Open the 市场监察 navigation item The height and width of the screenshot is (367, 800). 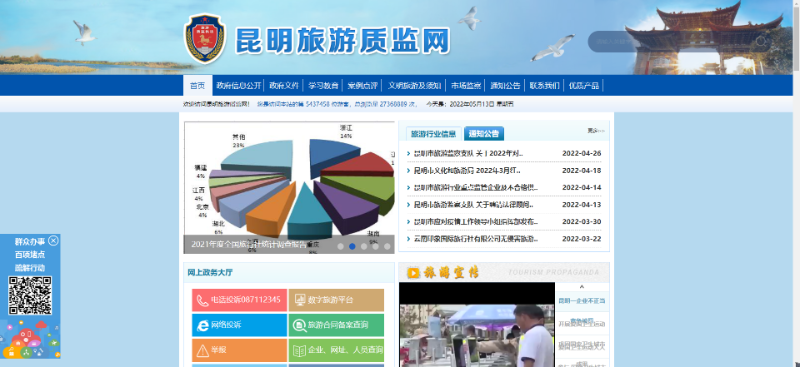pos(466,85)
